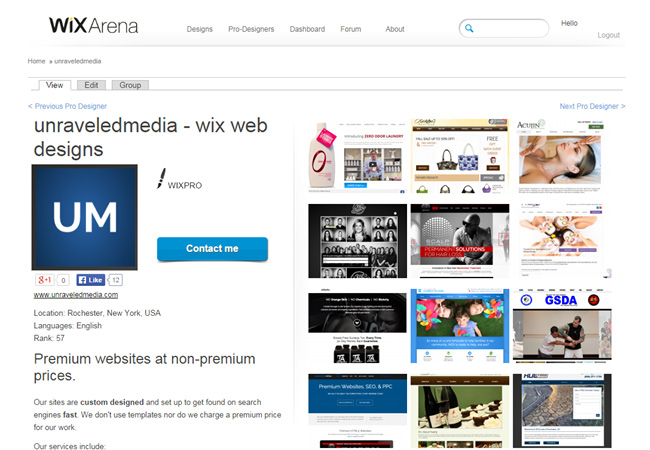Switch to the Group tab
Viewport: 650px width, 450px height.
(x=130, y=85)
